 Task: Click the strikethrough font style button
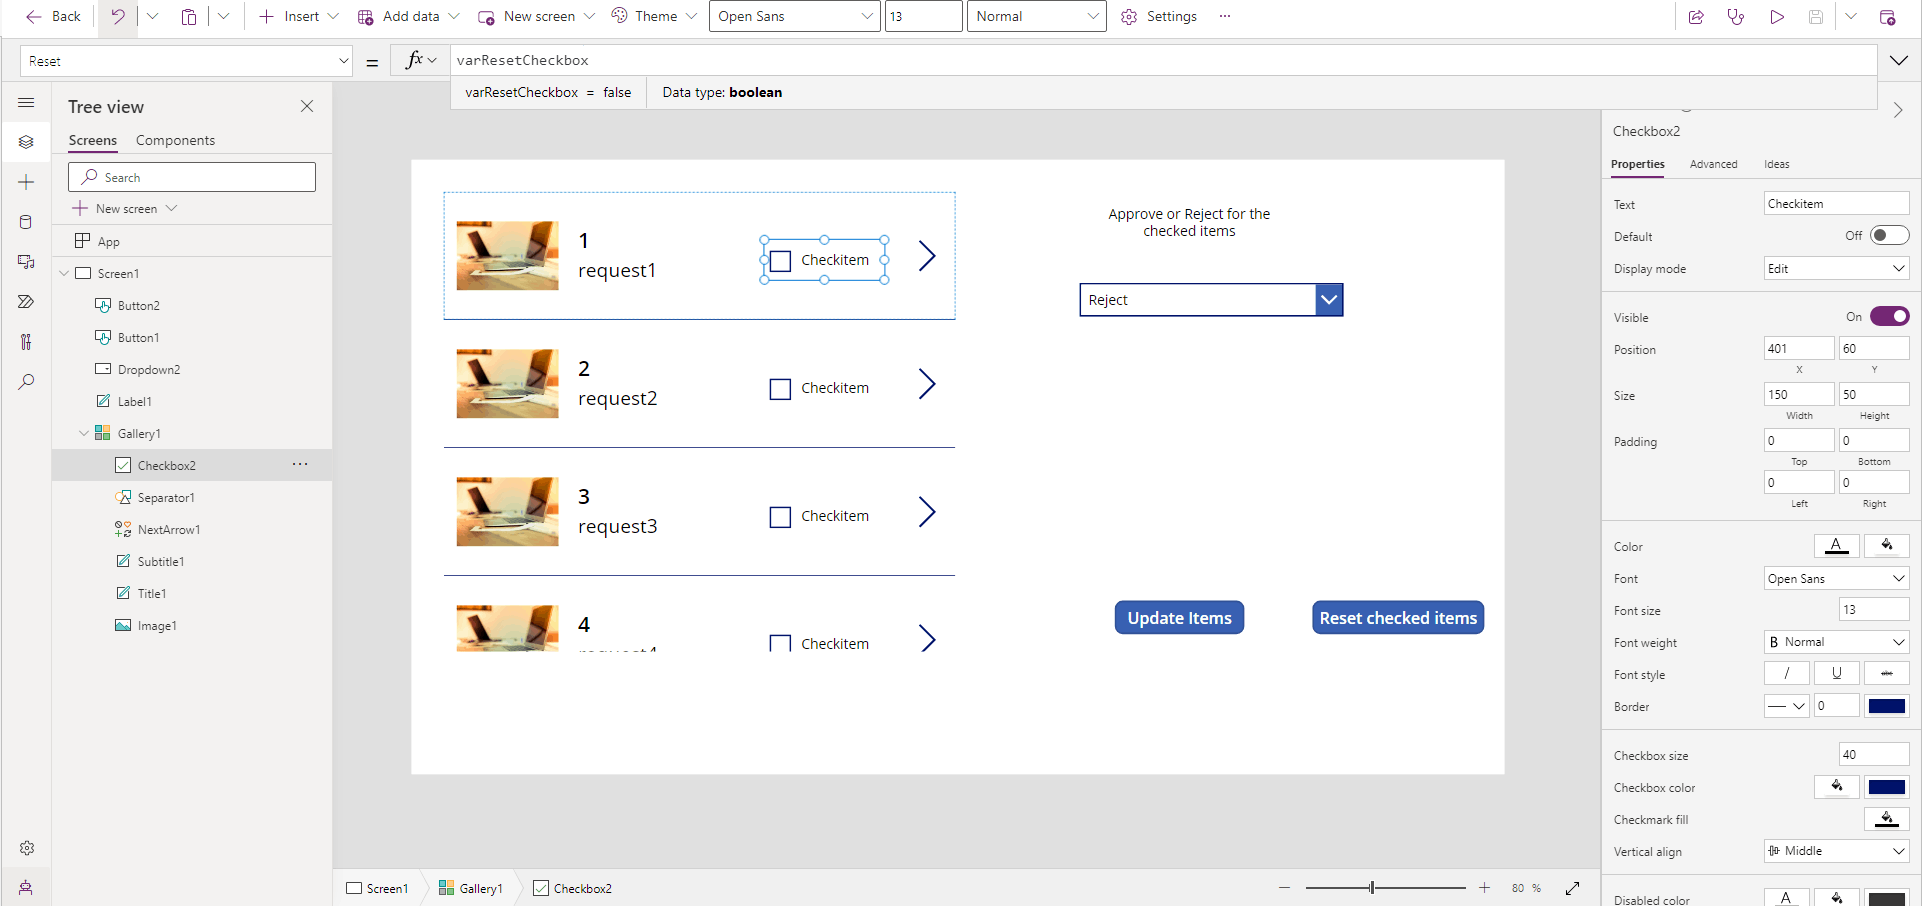pos(1887,674)
